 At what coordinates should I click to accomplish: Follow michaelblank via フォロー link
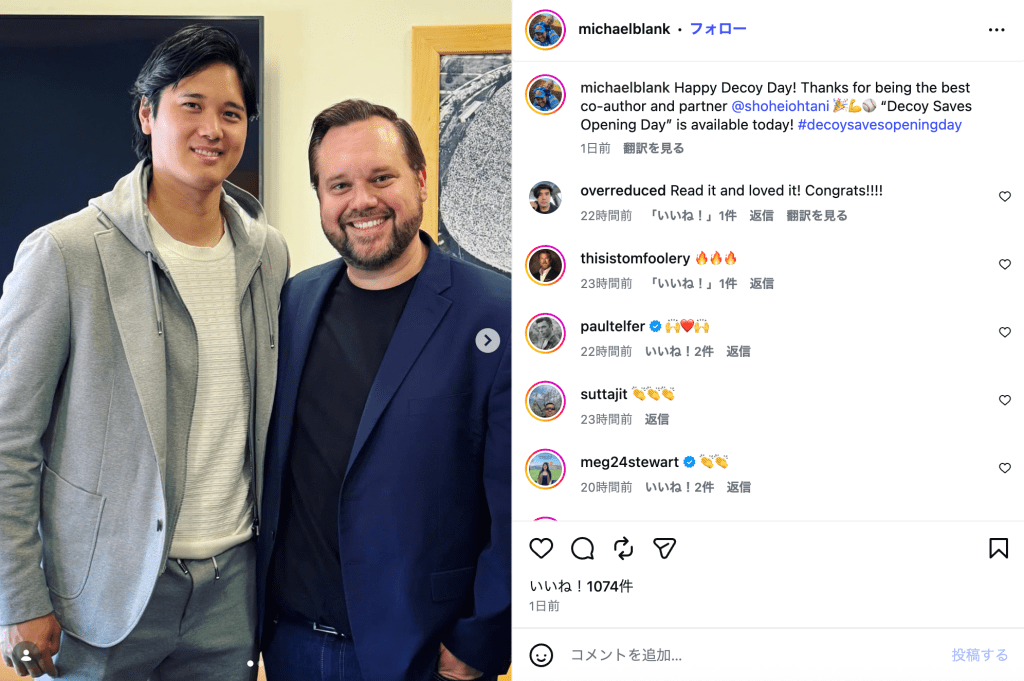(x=718, y=29)
